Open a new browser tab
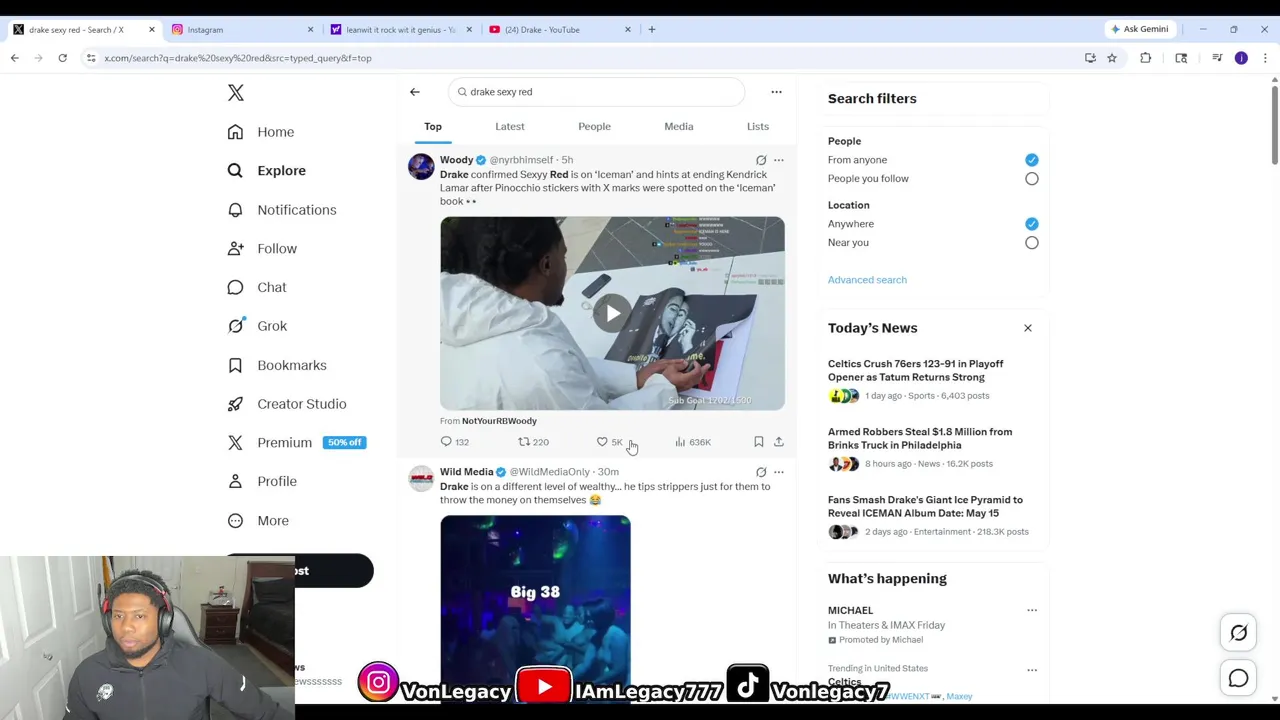The height and width of the screenshot is (720, 1280). (652, 30)
